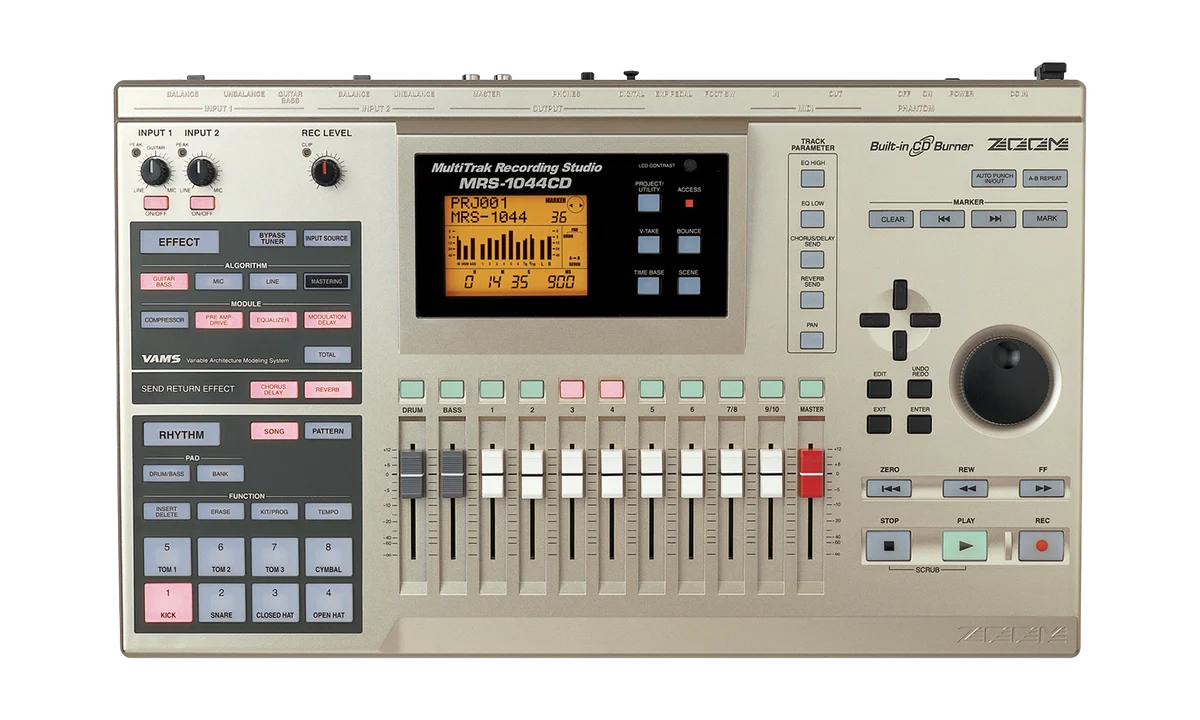1200x720 pixels.
Task: Hit the PLAY transport key
Action: click(x=964, y=546)
